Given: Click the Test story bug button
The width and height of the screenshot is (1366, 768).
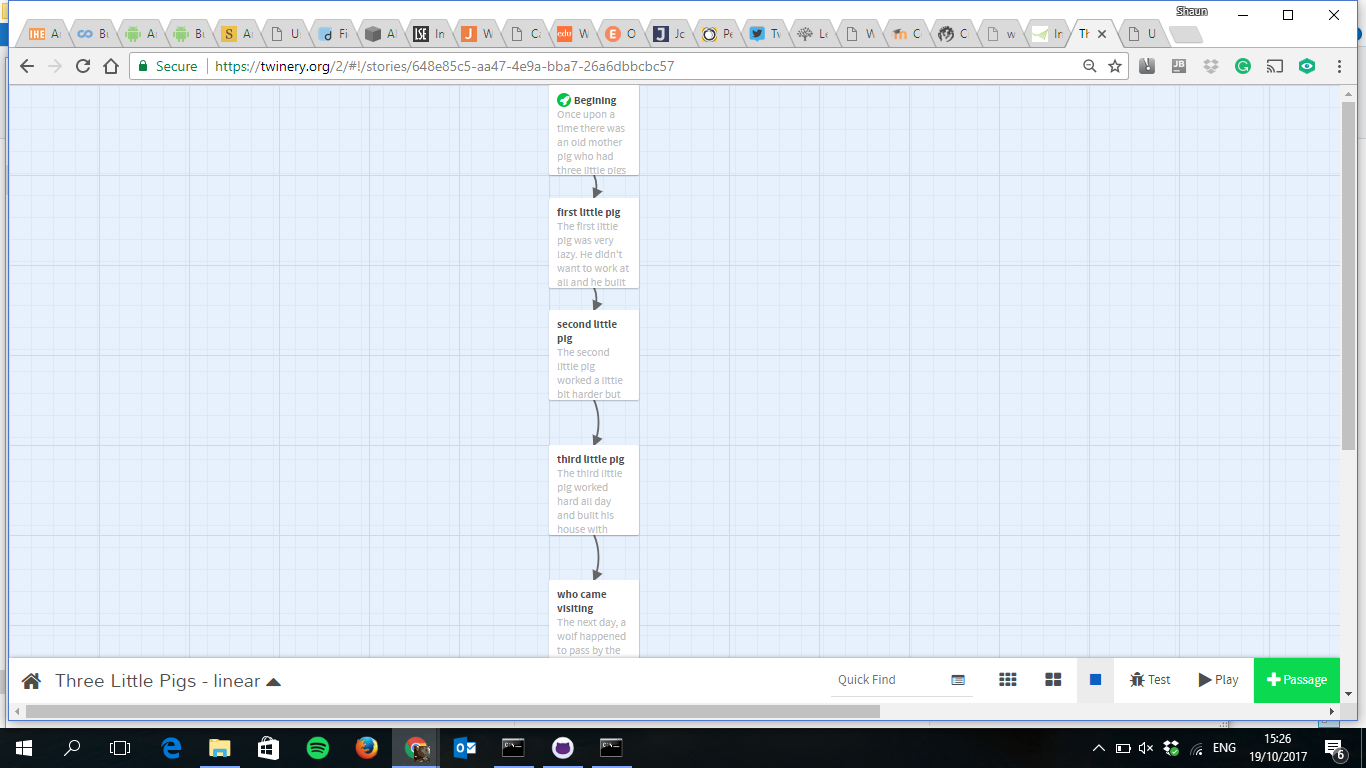Looking at the screenshot, I should 1150,680.
